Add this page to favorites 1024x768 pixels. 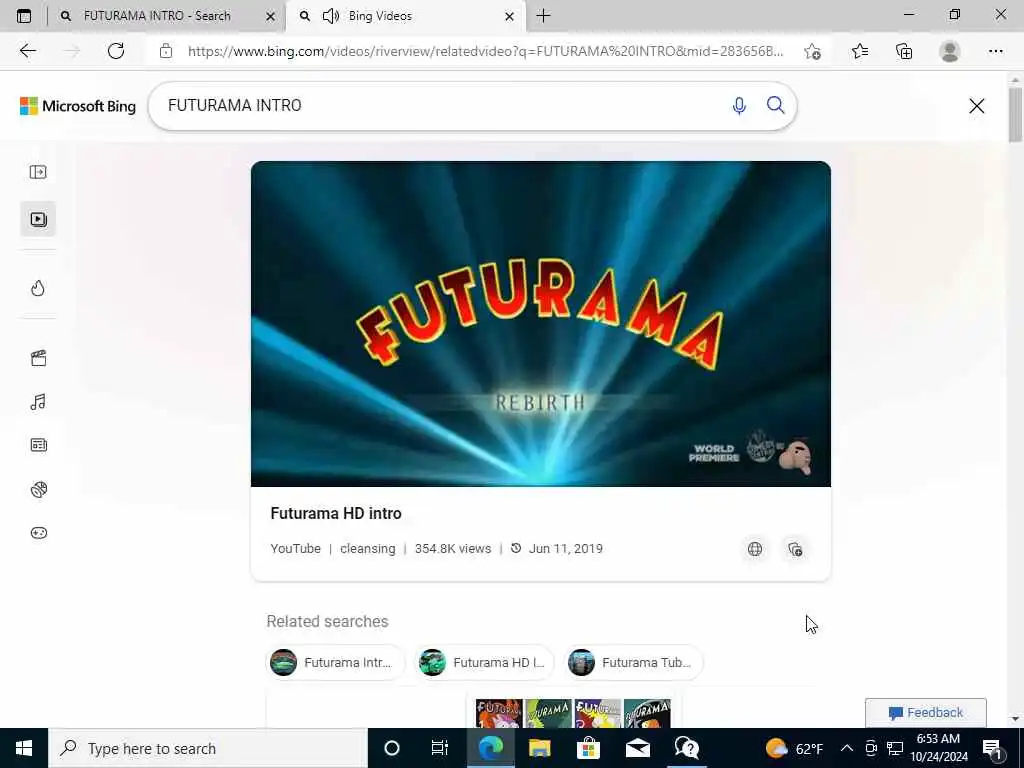(812, 51)
